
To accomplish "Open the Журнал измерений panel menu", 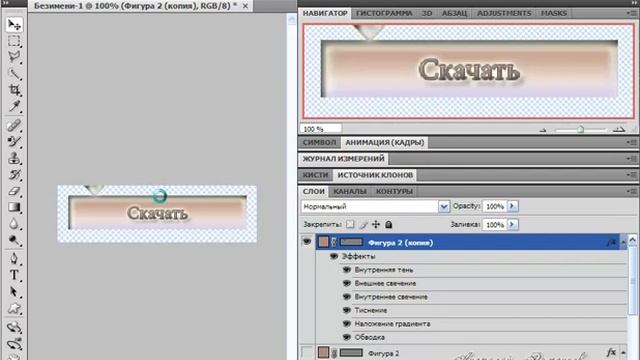I will pos(632,158).
